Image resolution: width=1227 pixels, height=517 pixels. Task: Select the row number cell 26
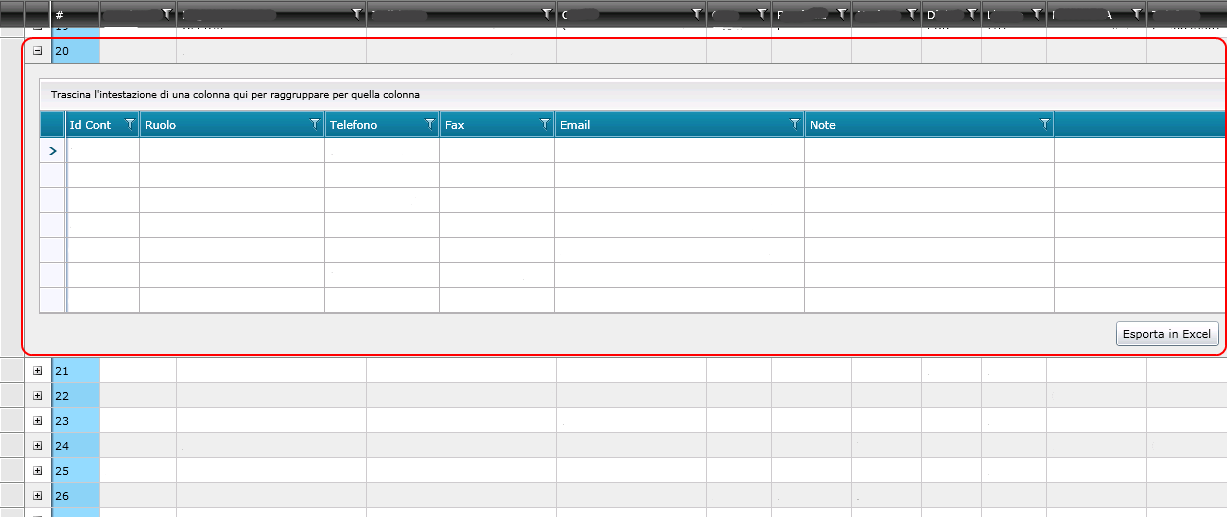[75, 495]
